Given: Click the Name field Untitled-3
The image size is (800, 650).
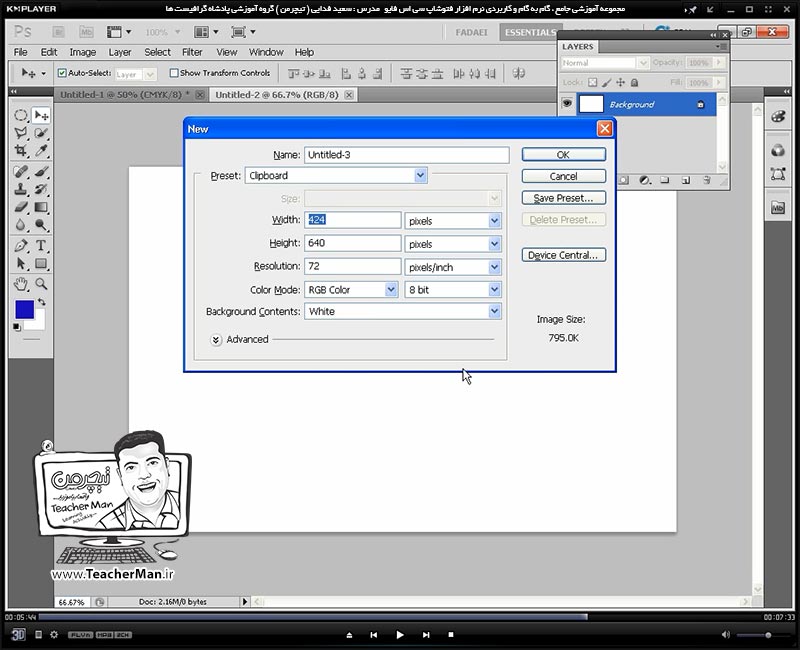Looking at the screenshot, I should (x=407, y=155).
